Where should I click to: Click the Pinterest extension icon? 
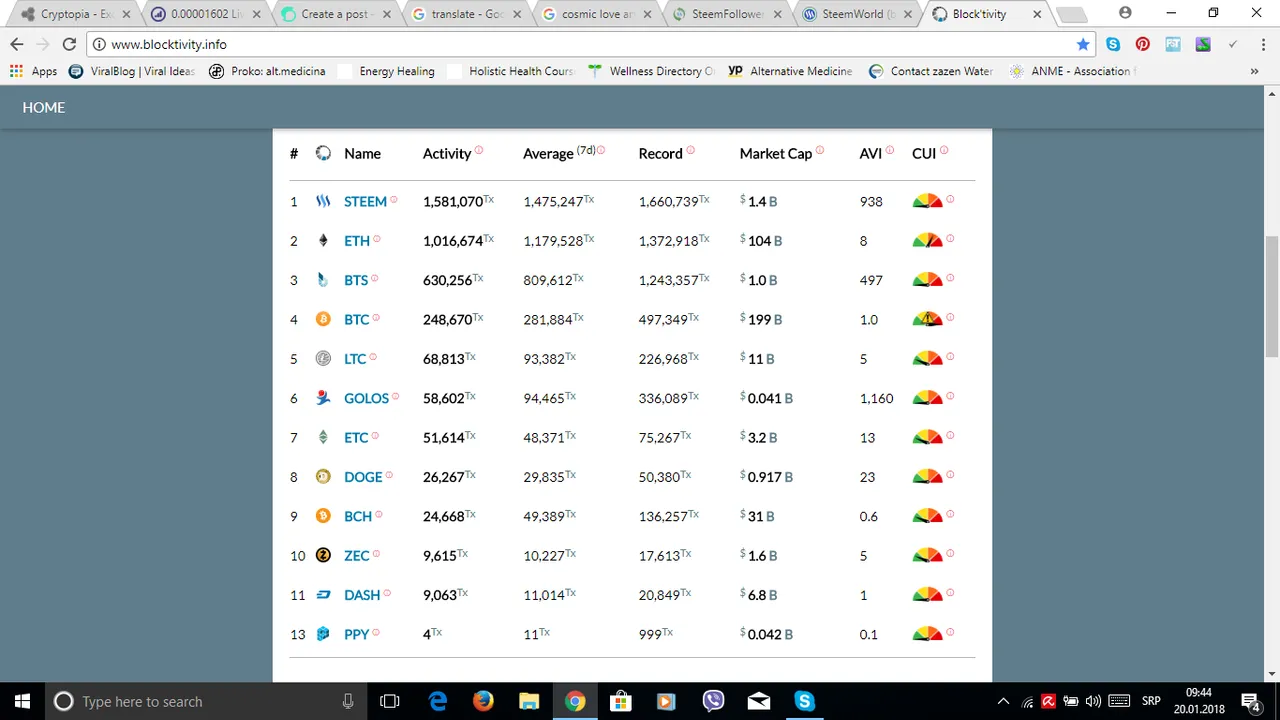click(1143, 44)
